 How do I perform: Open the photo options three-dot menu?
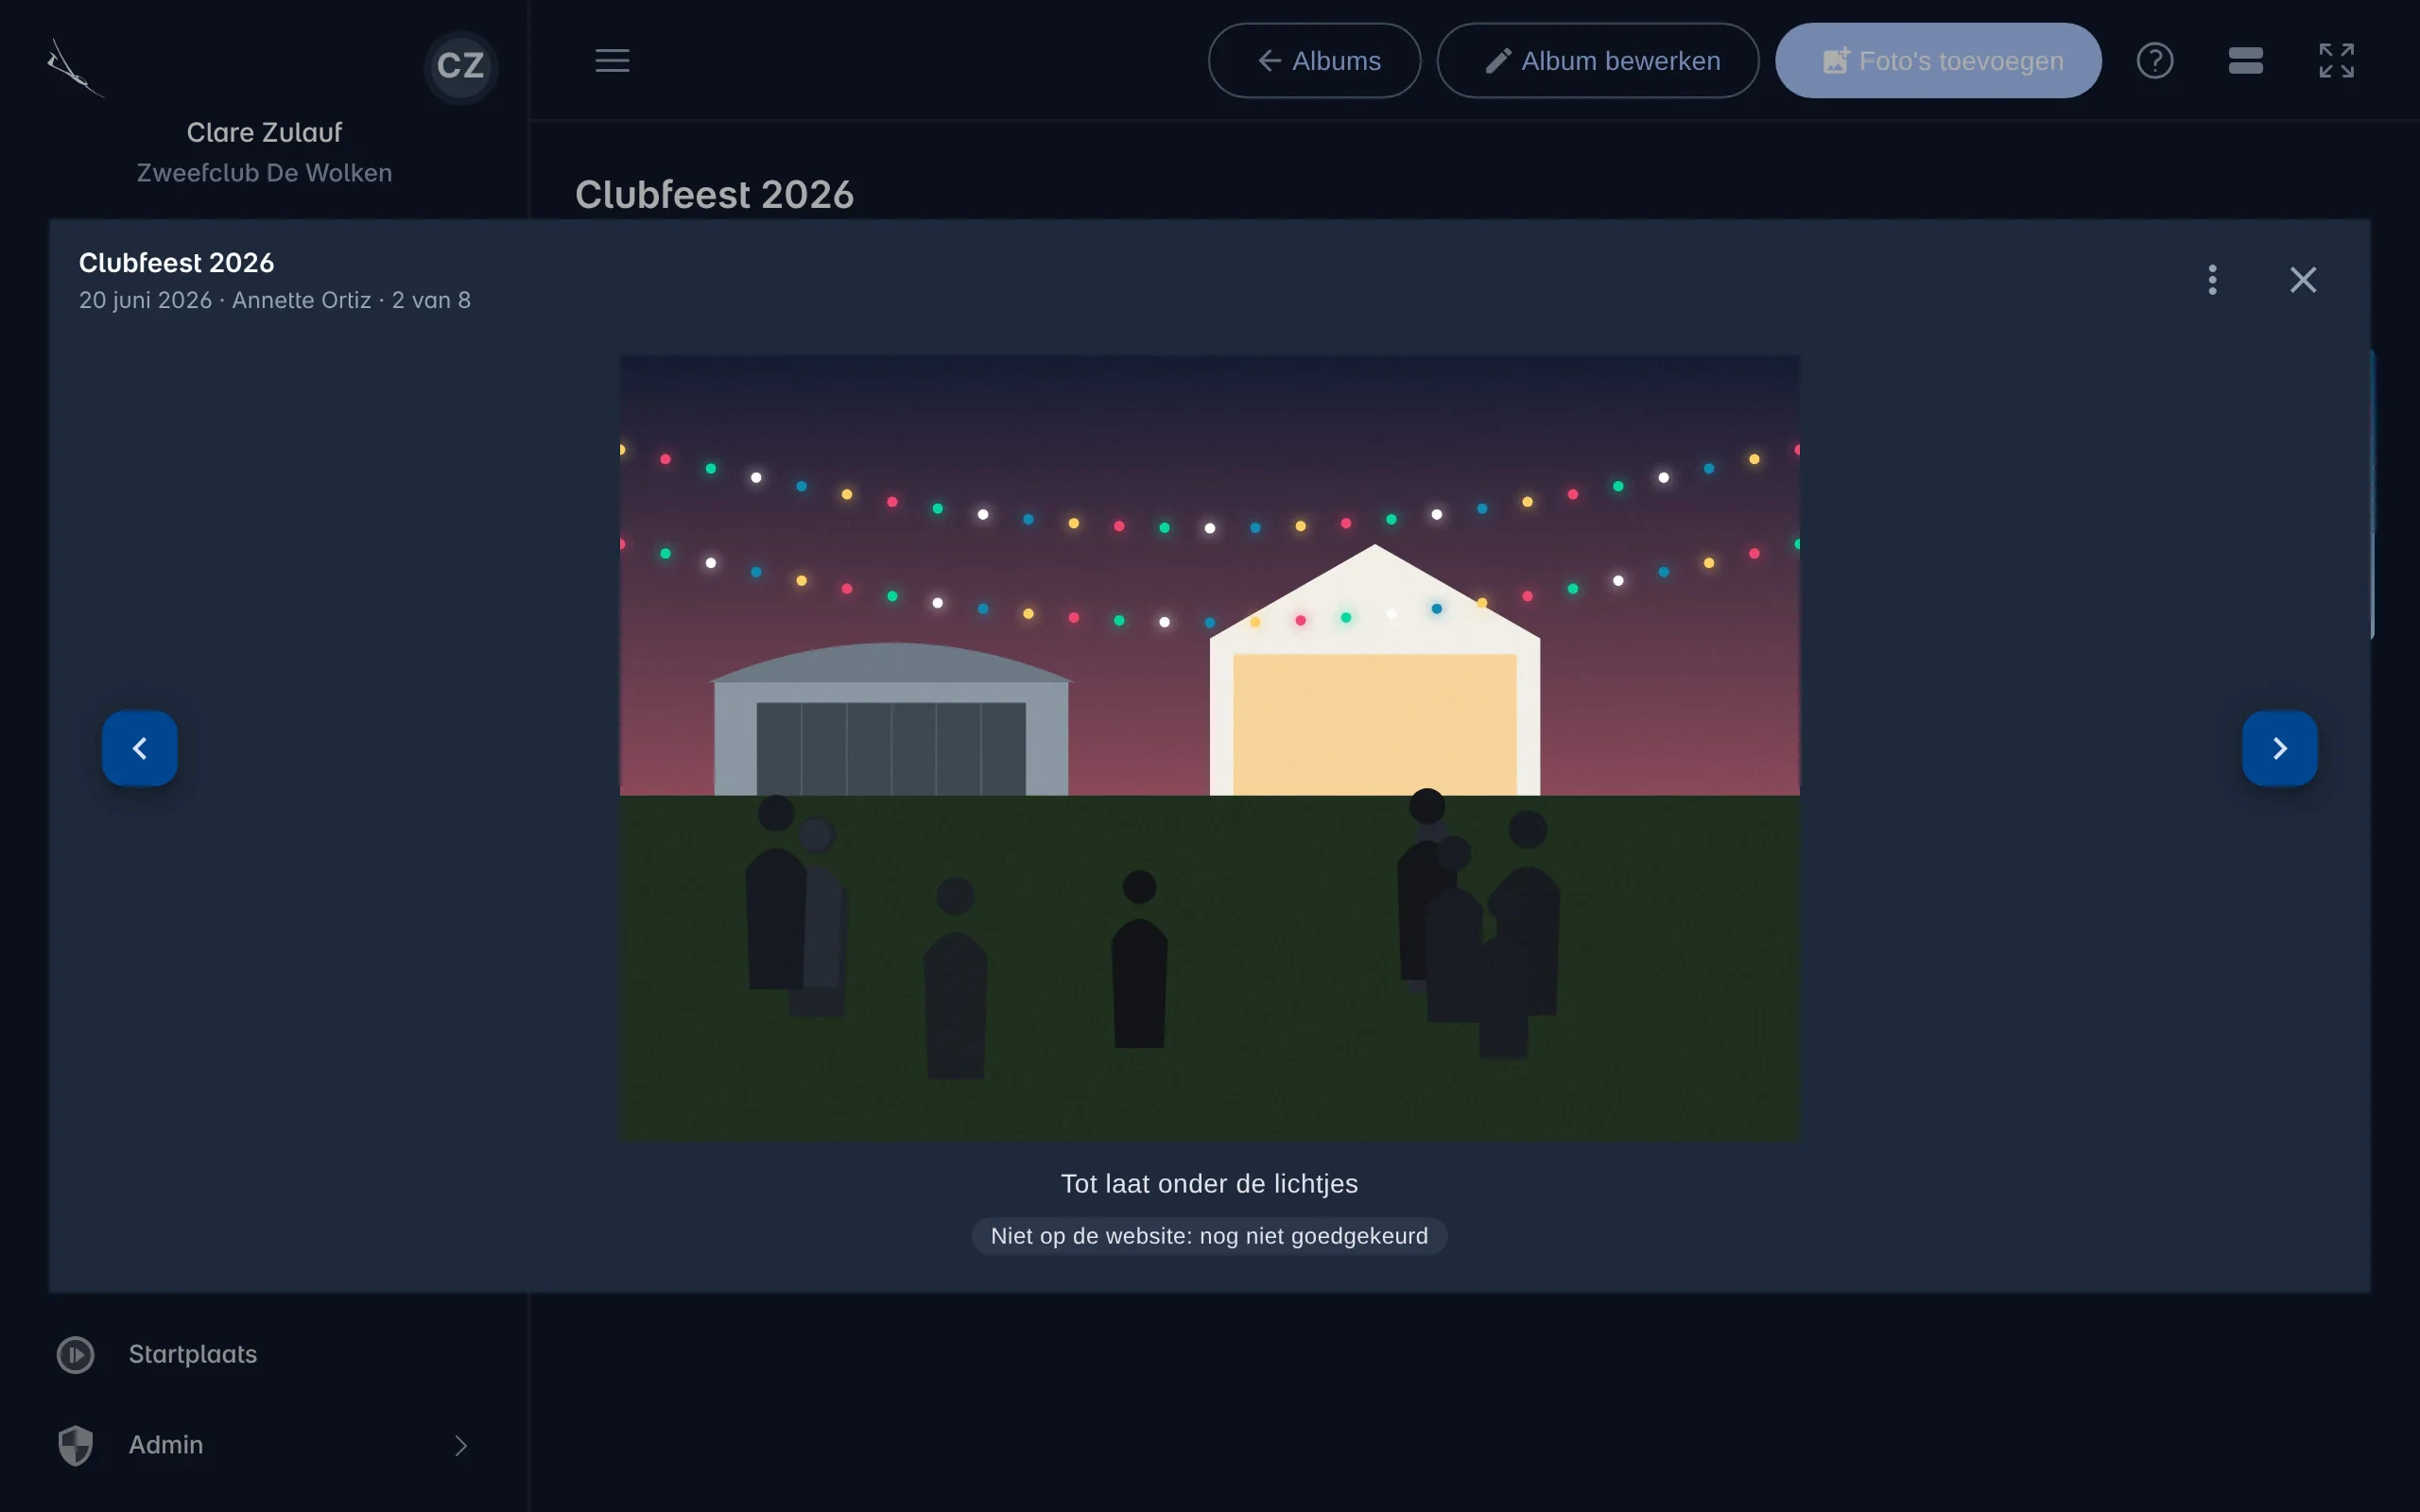(x=2212, y=280)
